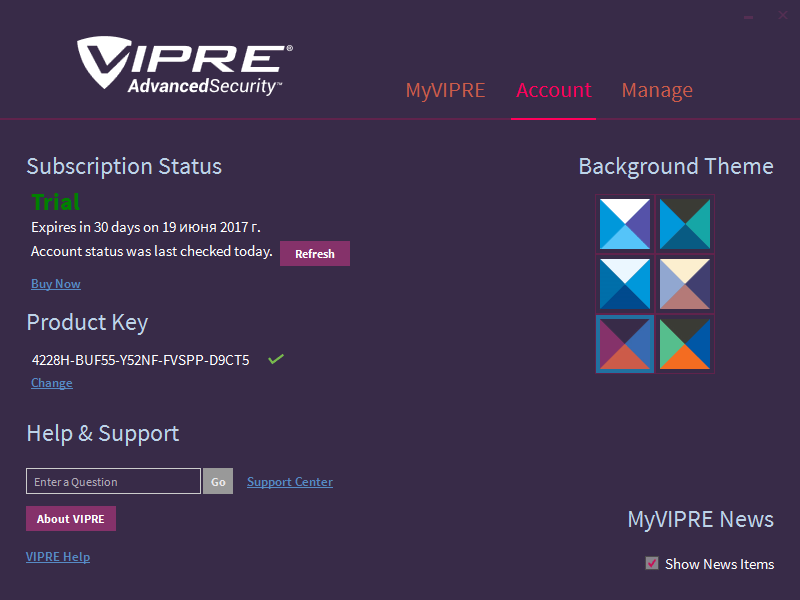Switch to the Account tab
Image resolution: width=800 pixels, height=600 pixels.
click(554, 90)
